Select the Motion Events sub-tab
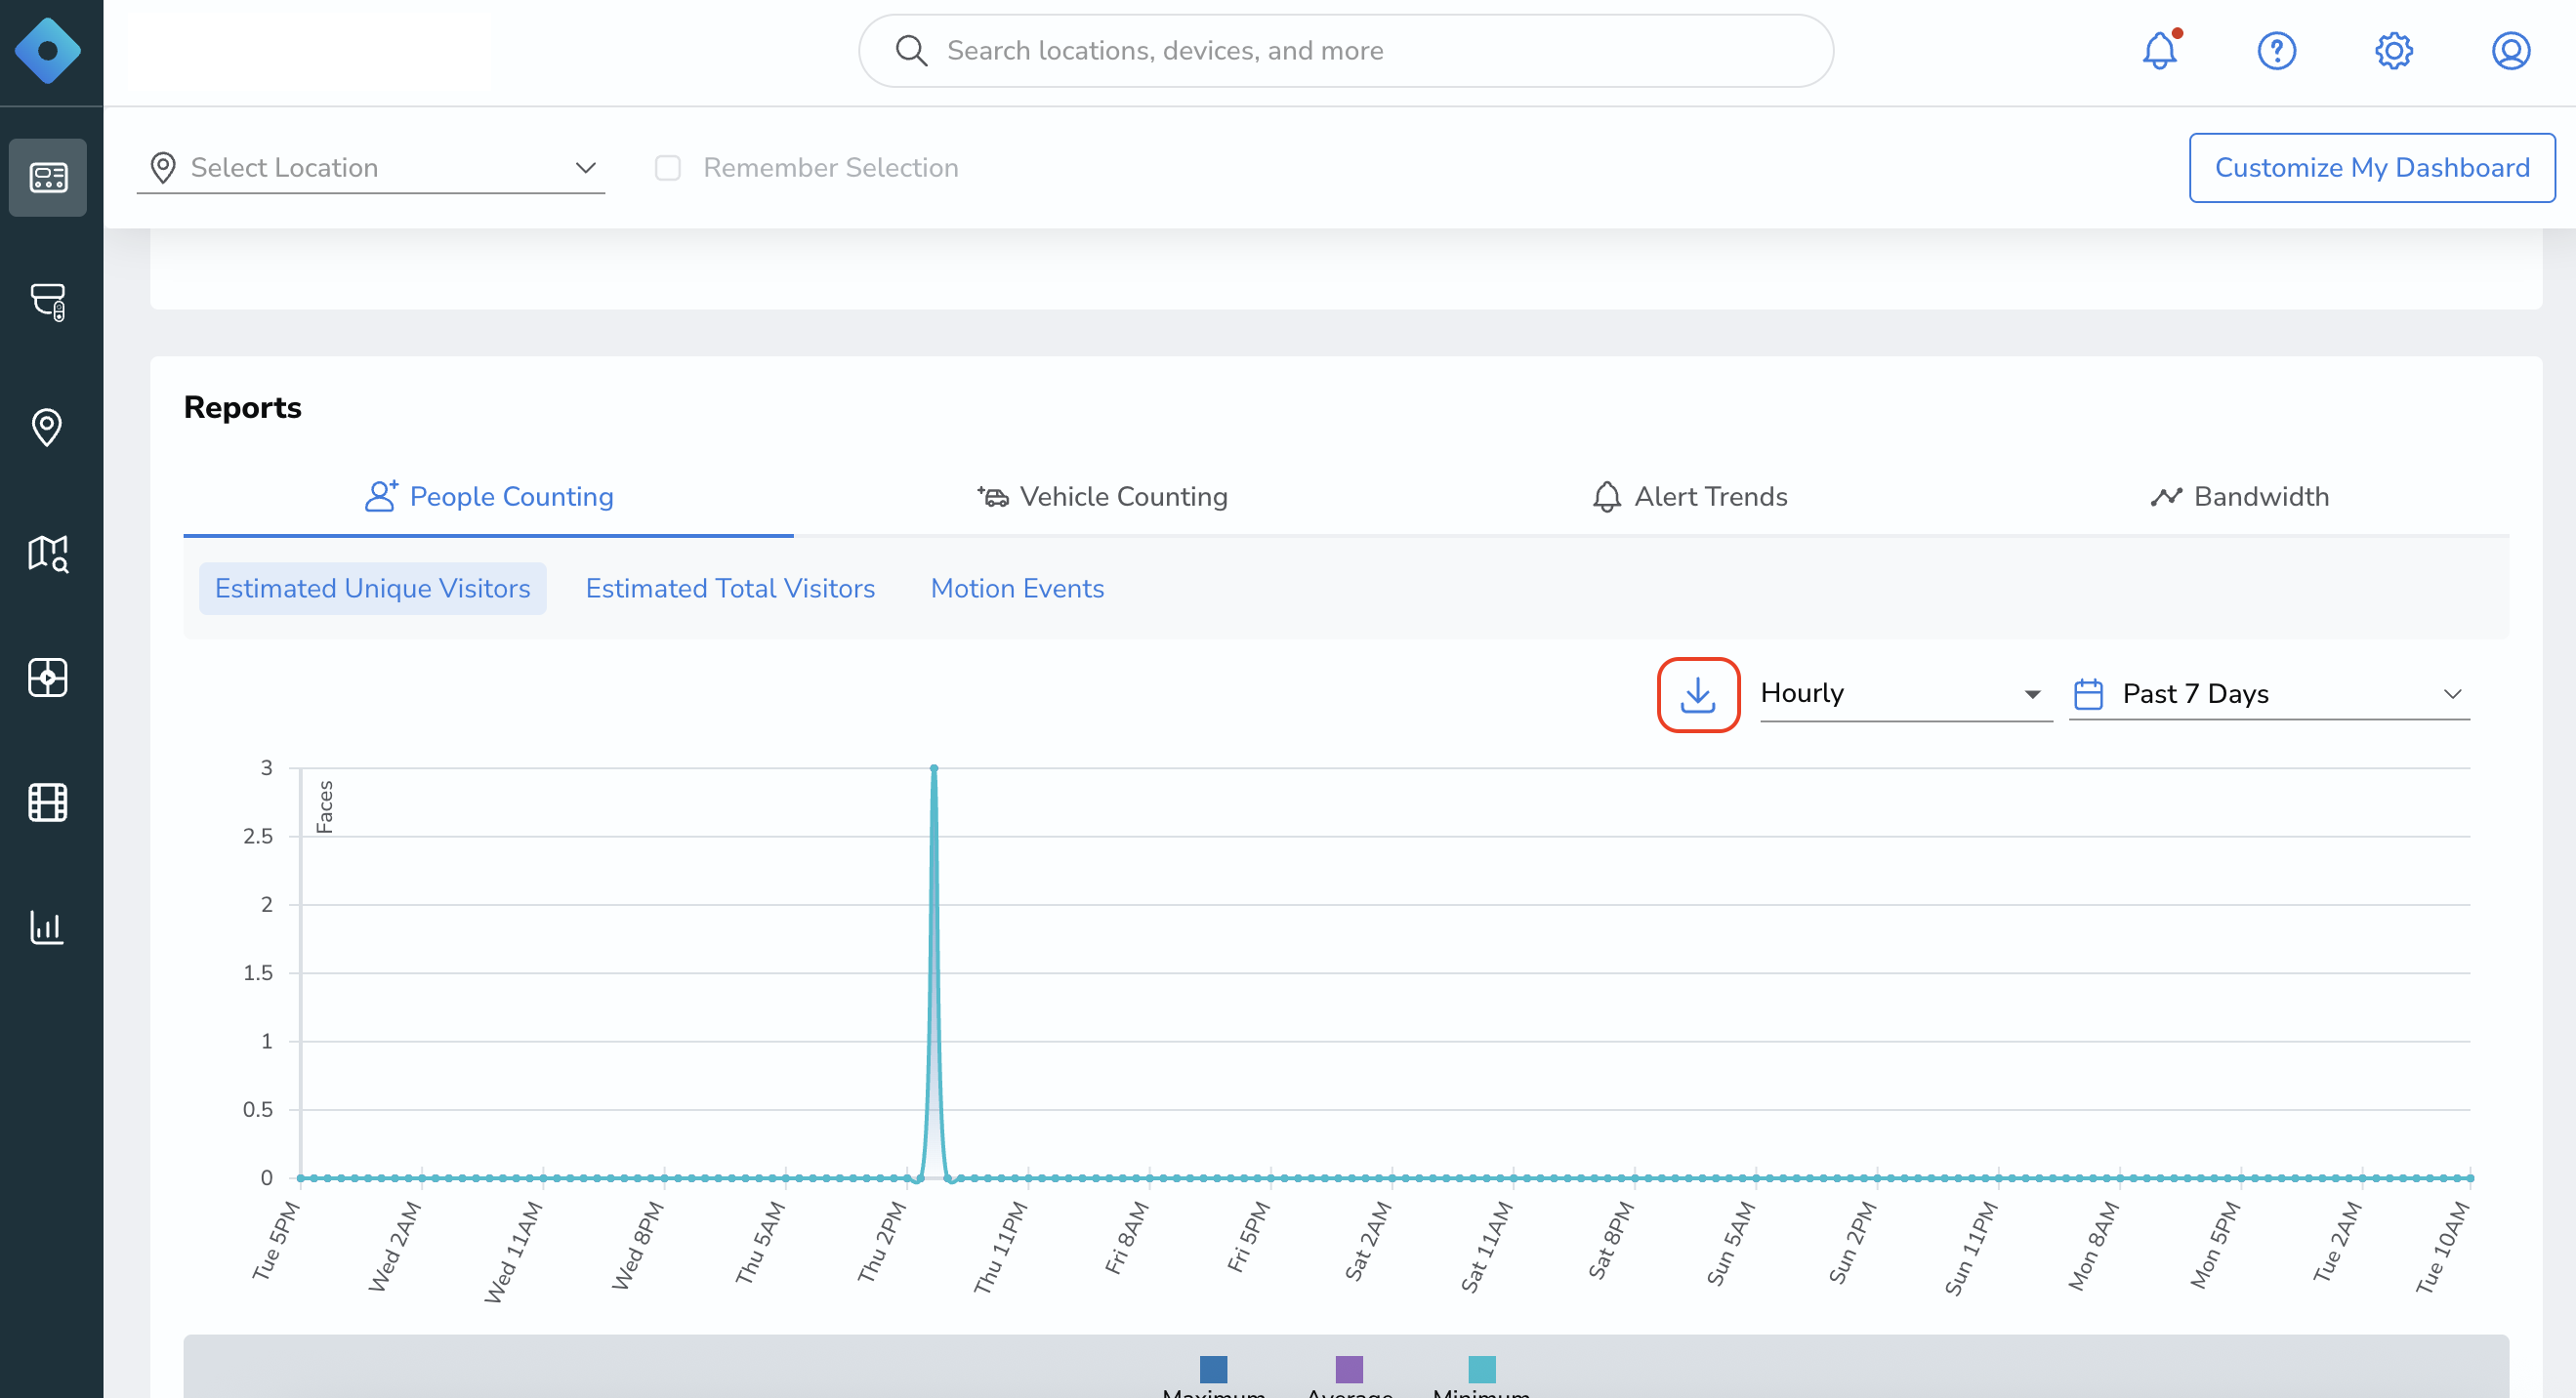Viewport: 2576px width, 1398px height. pyautogui.click(x=1017, y=589)
